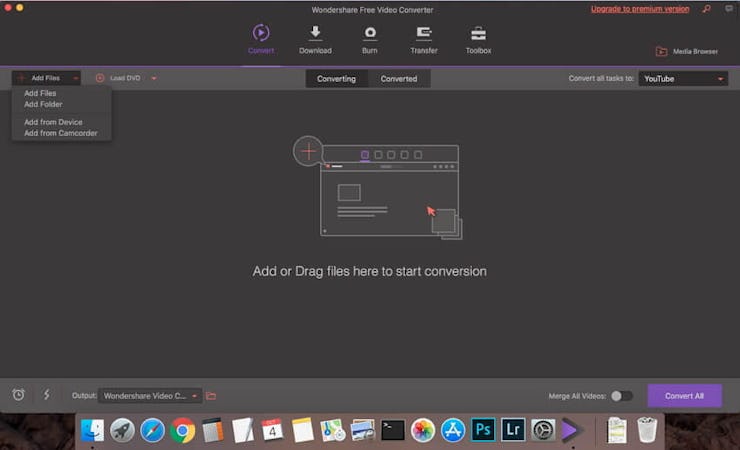Viewport: 740px width, 450px height.
Task: Open Launchpad rocket in the dock
Action: 122,430
